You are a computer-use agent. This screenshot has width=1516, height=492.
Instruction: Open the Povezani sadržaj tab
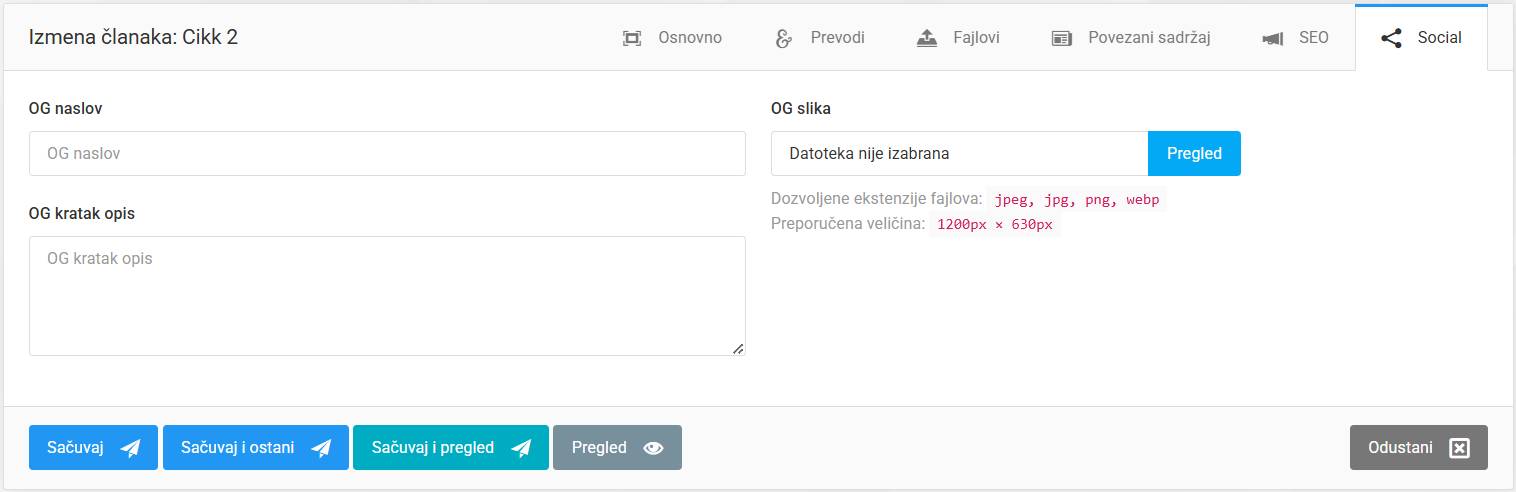(x=1149, y=38)
